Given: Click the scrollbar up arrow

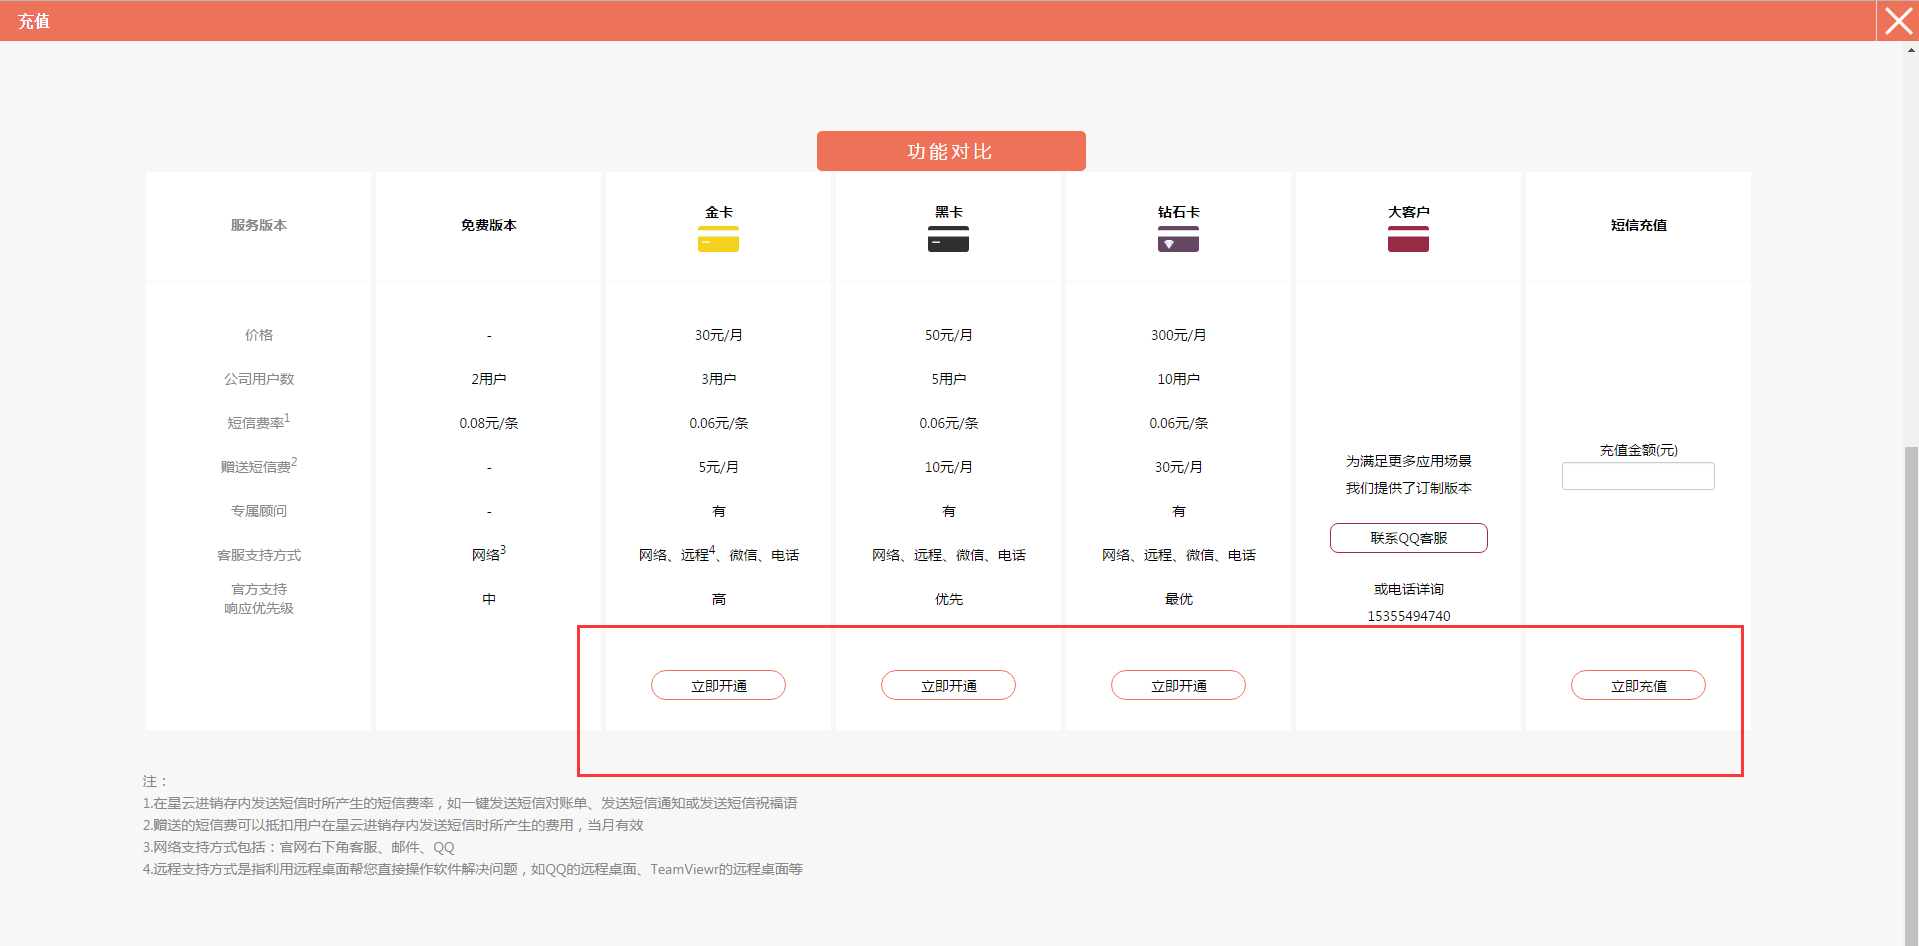Looking at the screenshot, I should (1911, 50).
